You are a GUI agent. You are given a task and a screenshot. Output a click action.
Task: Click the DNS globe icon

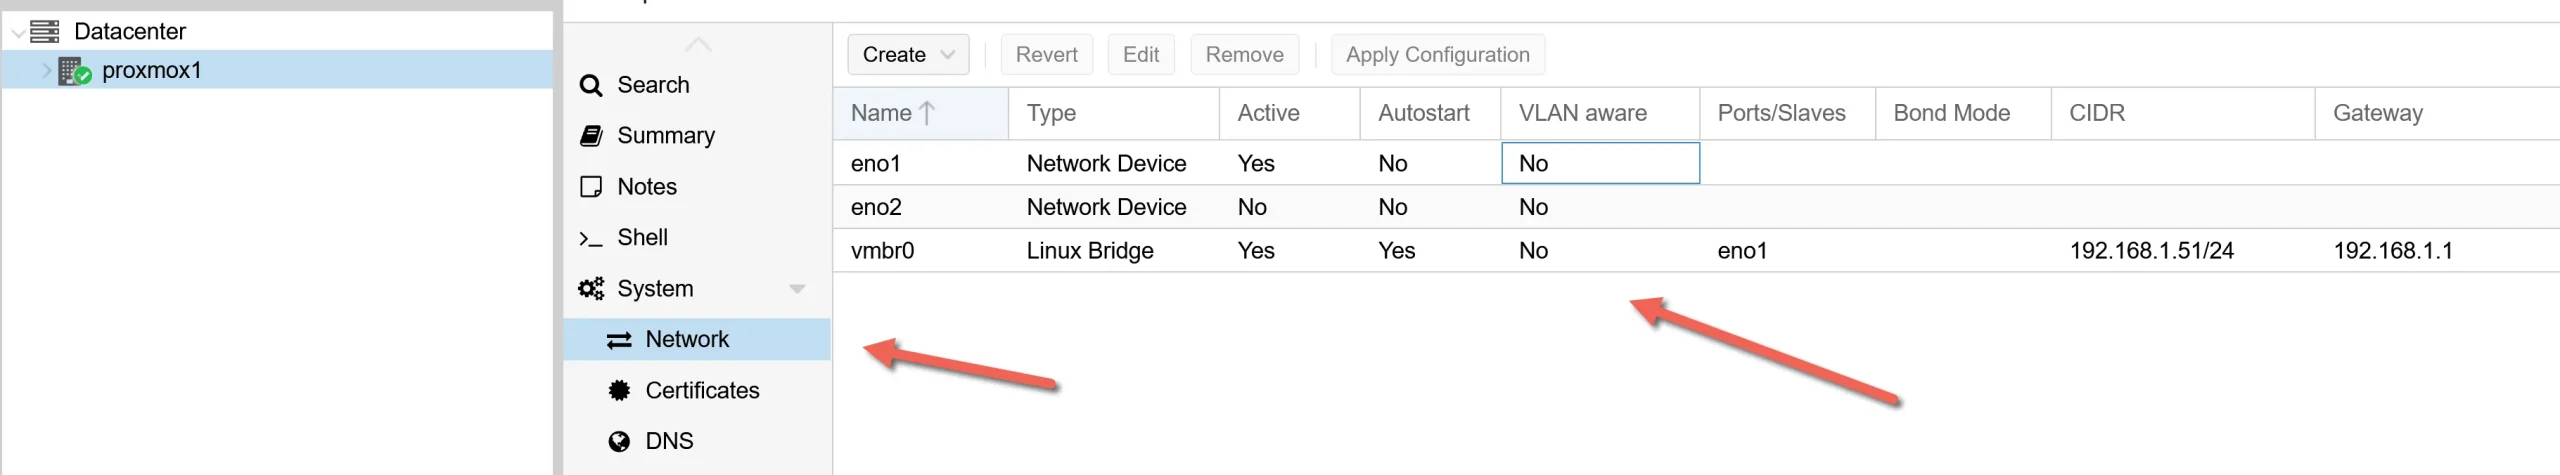click(x=619, y=442)
